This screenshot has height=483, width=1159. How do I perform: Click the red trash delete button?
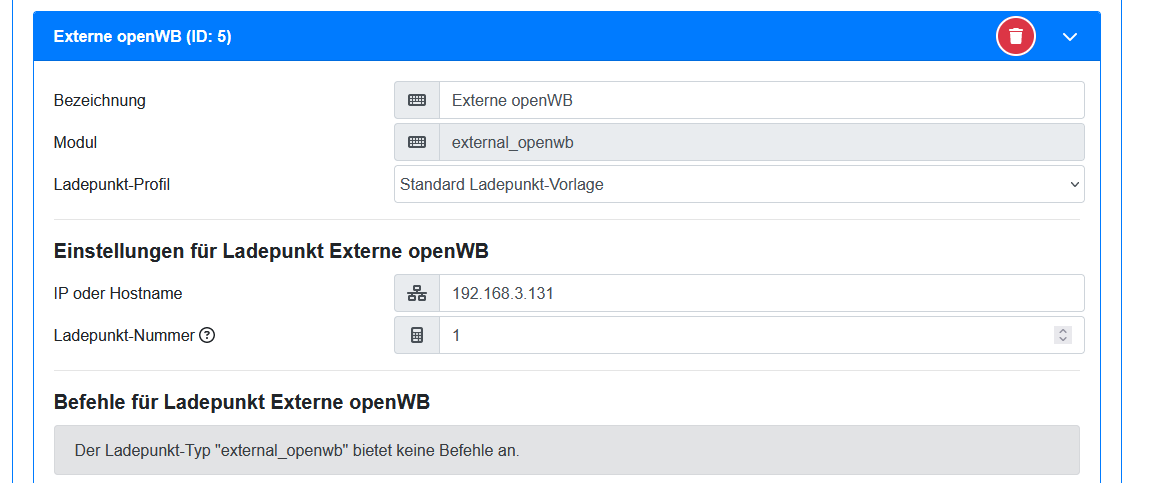[x=1015, y=37]
